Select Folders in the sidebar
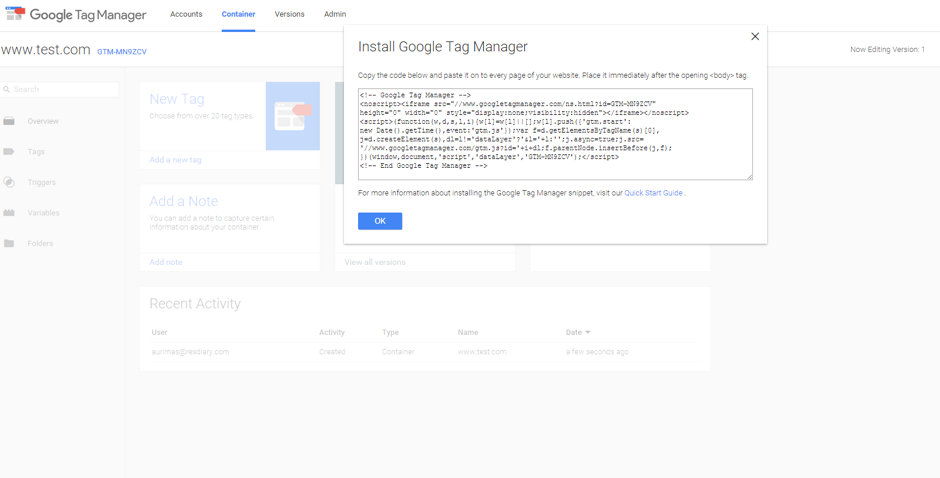This screenshot has width=940, height=478. coord(40,243)
